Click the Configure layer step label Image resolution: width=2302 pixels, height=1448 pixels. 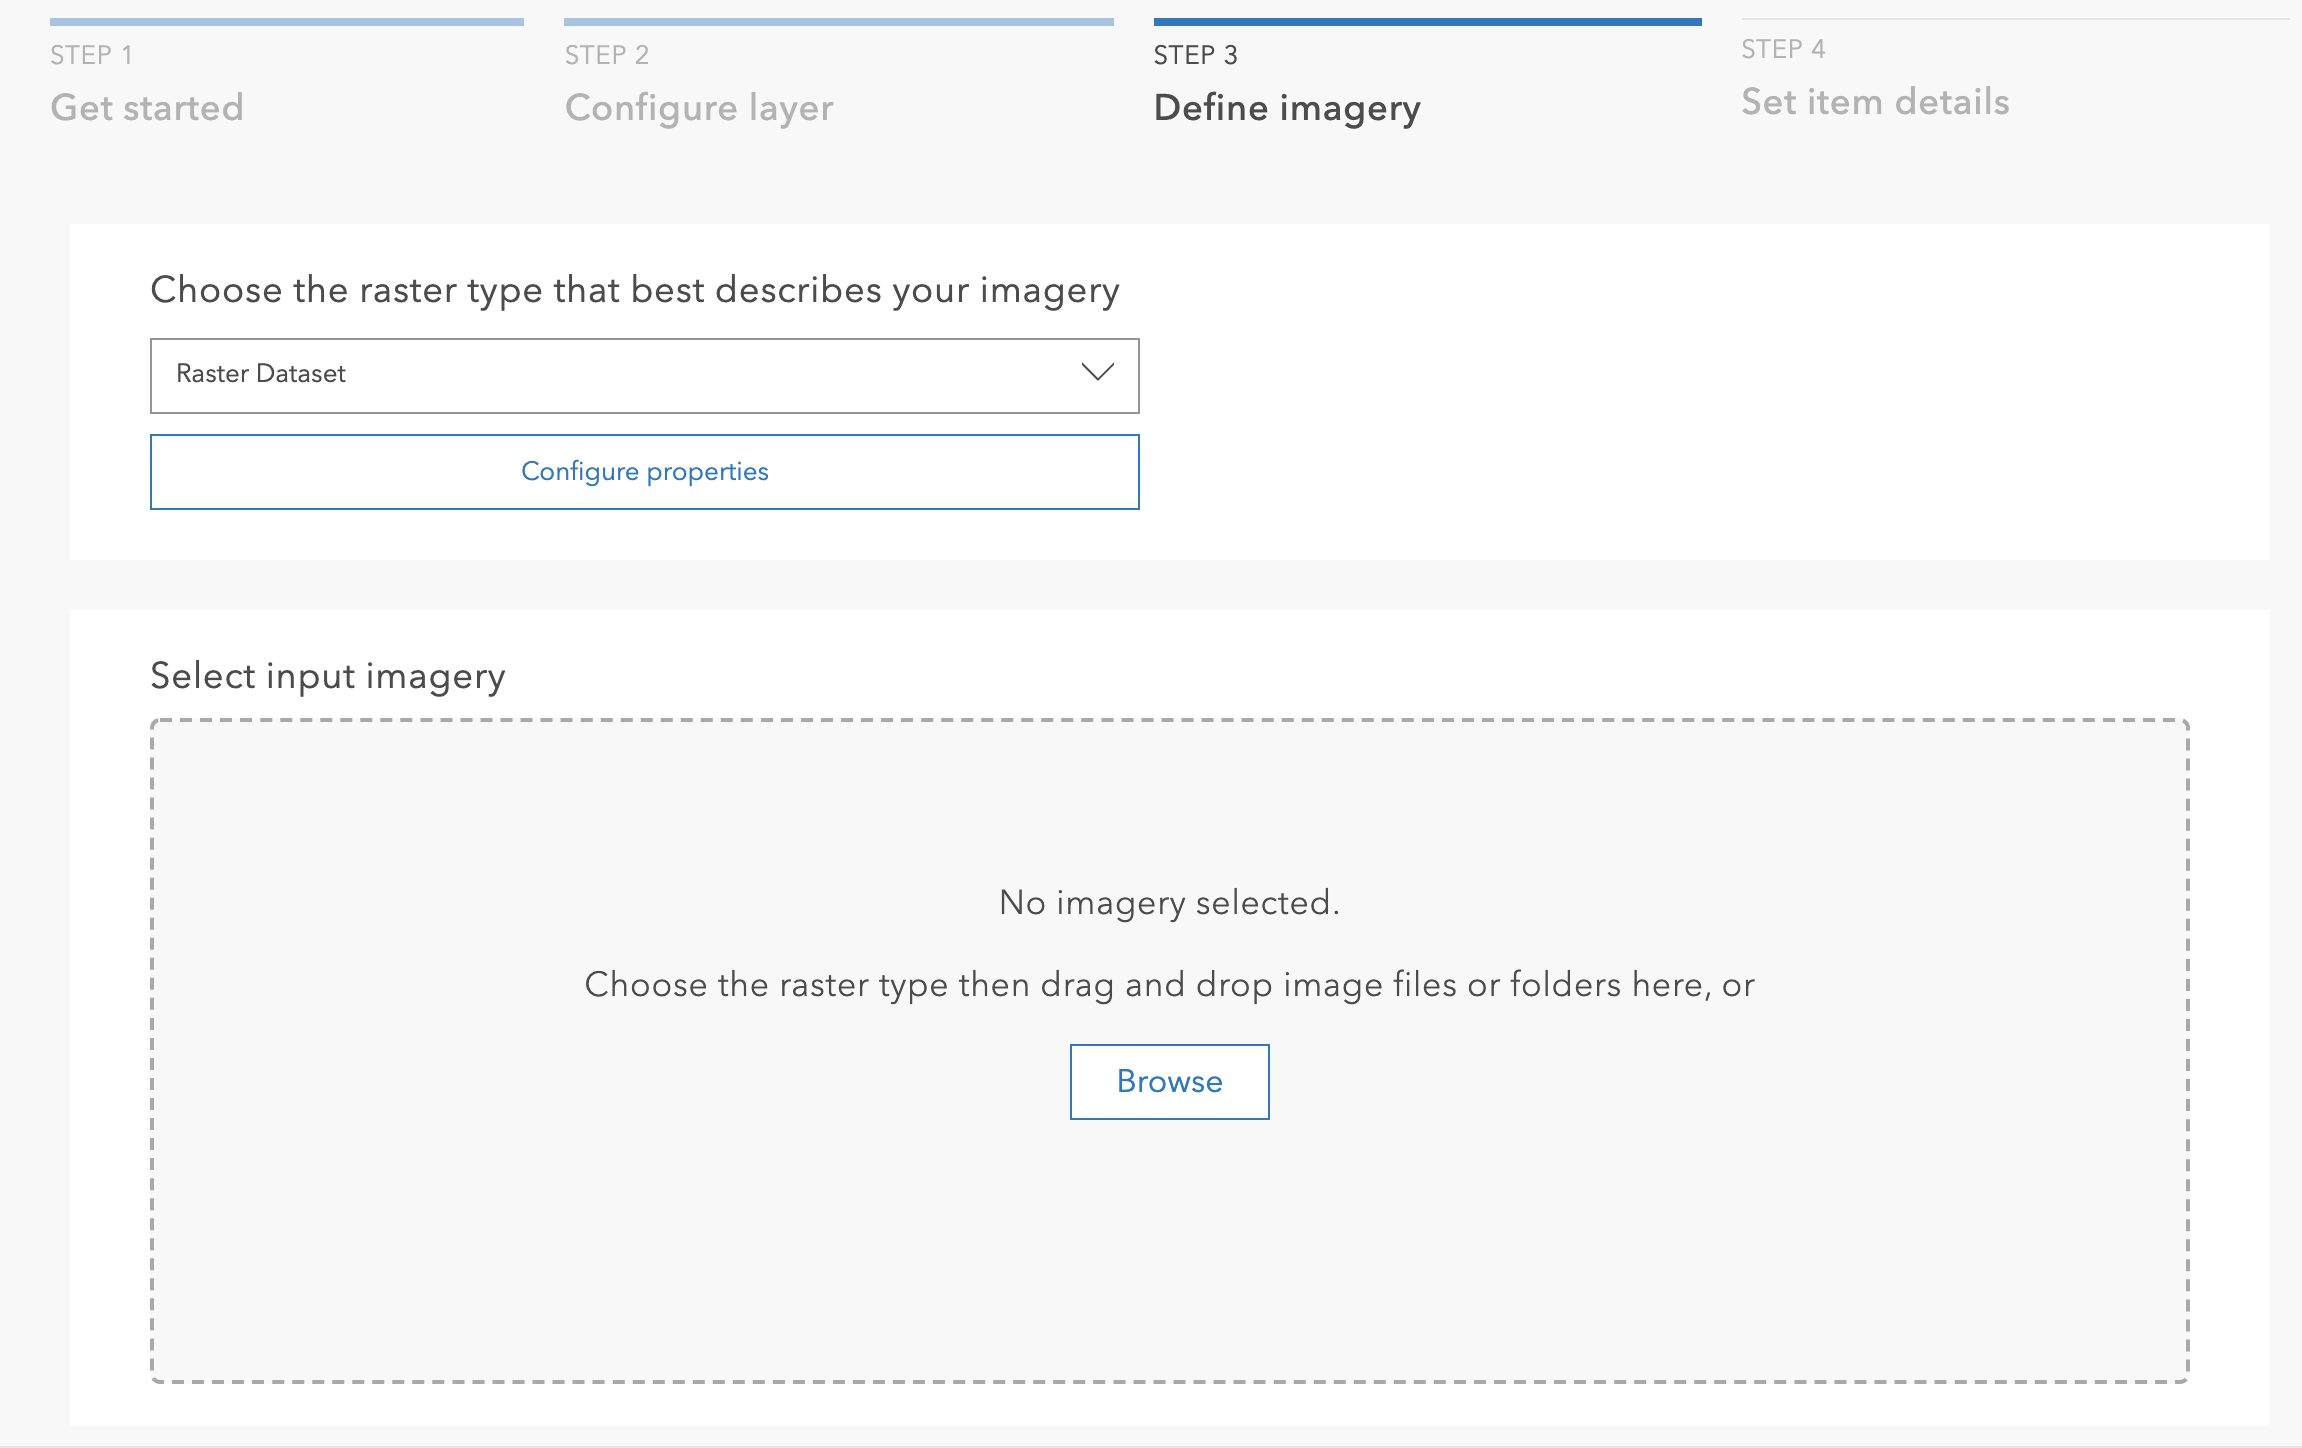699,107
